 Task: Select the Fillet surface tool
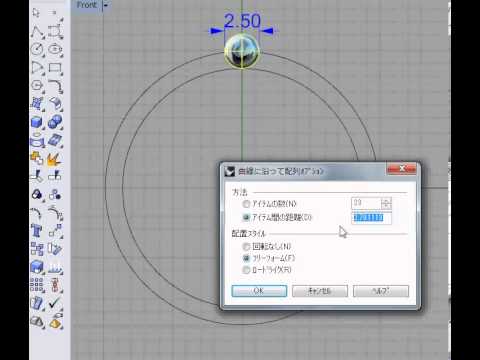(x=56, y=104)
